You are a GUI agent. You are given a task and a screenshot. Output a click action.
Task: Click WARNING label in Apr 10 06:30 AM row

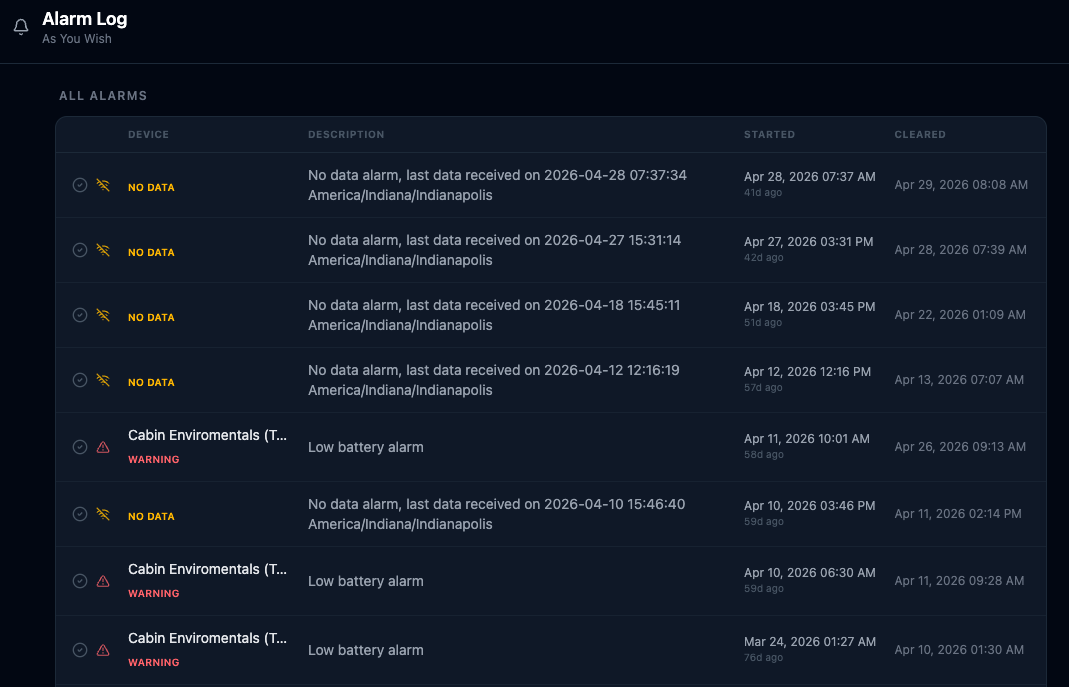click(154, 594)
